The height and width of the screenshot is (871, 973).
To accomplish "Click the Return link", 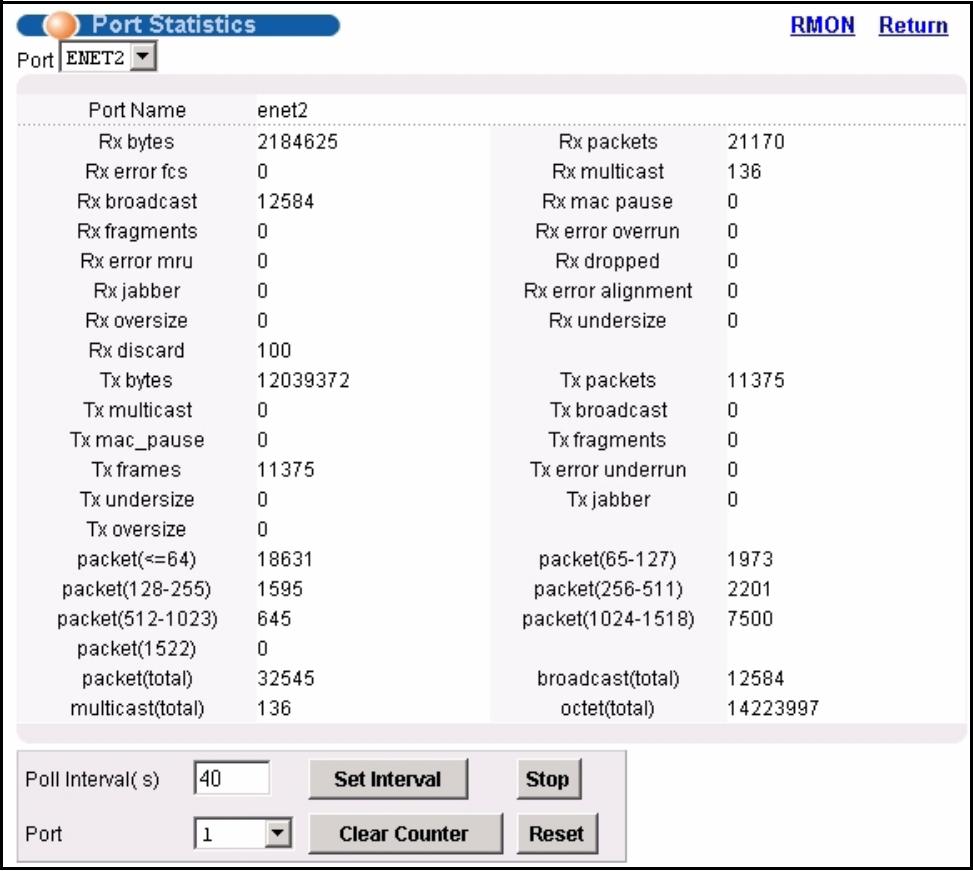I will pyautogui.click(x=913, y=25).
